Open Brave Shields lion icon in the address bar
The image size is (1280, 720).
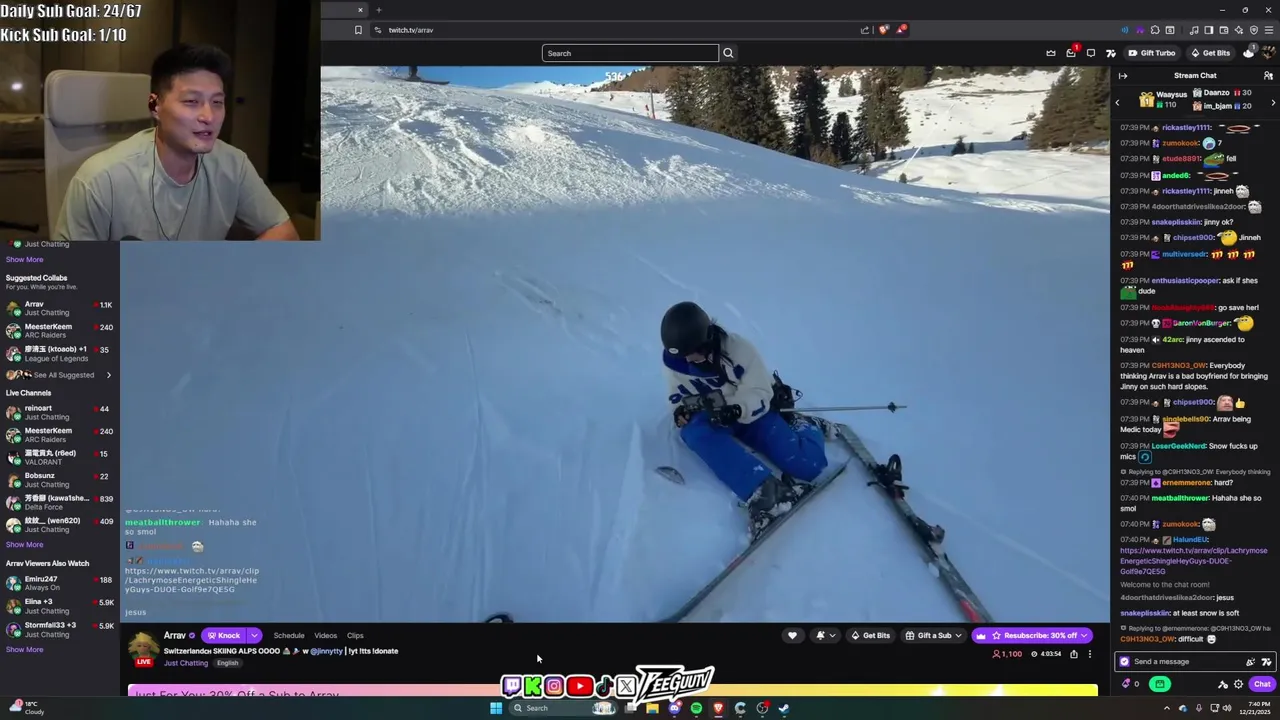883,30
